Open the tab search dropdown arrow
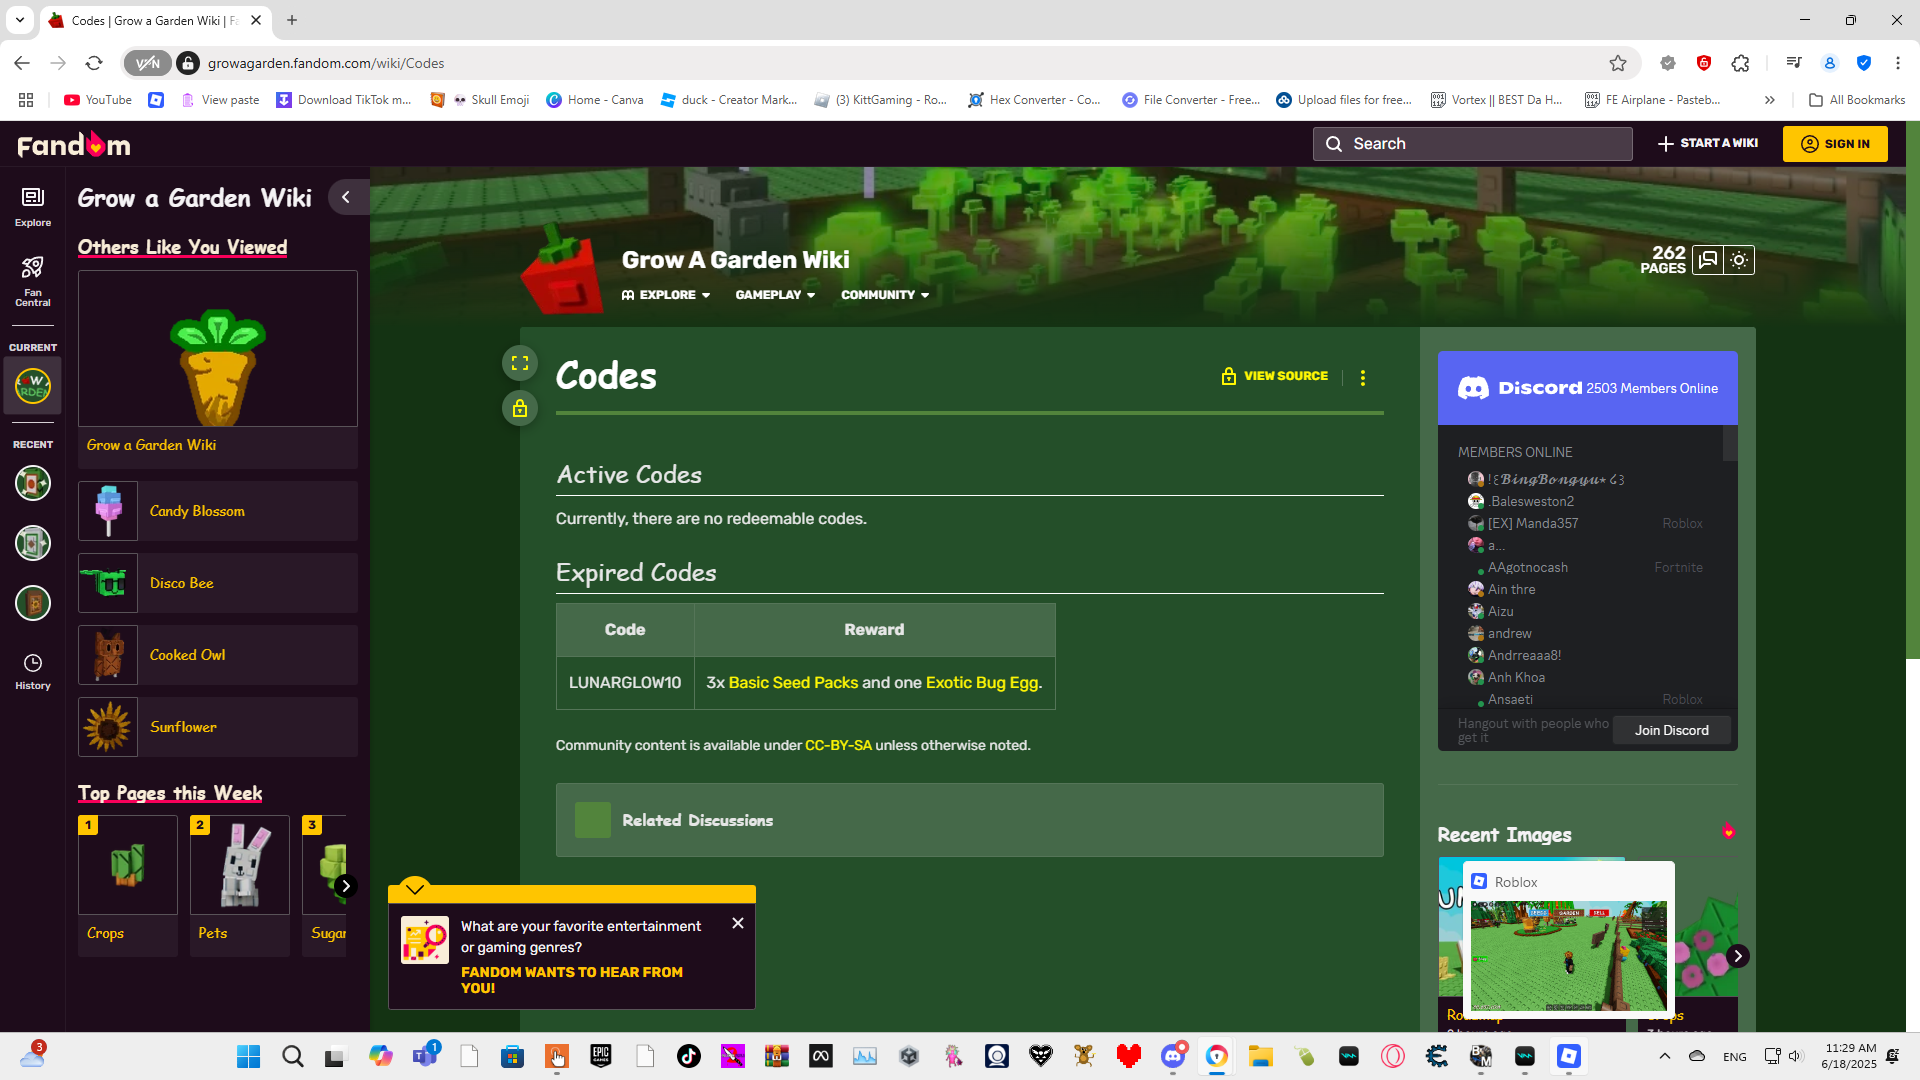1920x1080 pixels. [x=20, y=20]
